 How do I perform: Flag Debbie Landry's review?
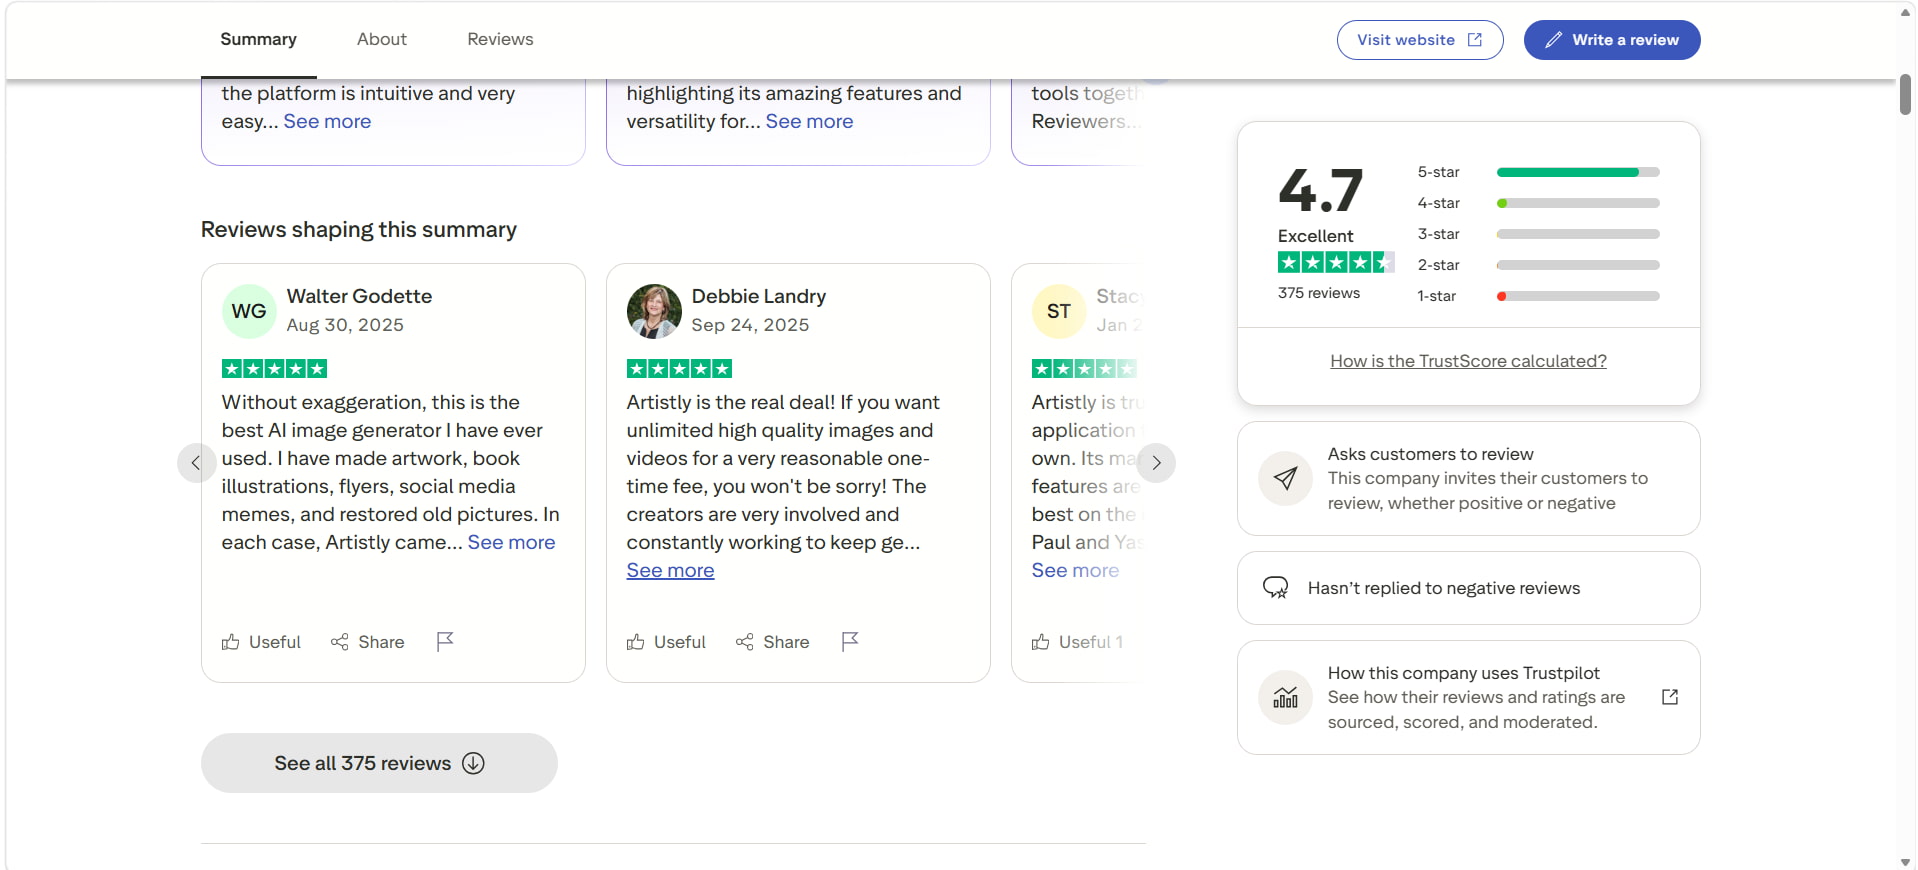tap(850, 641)
